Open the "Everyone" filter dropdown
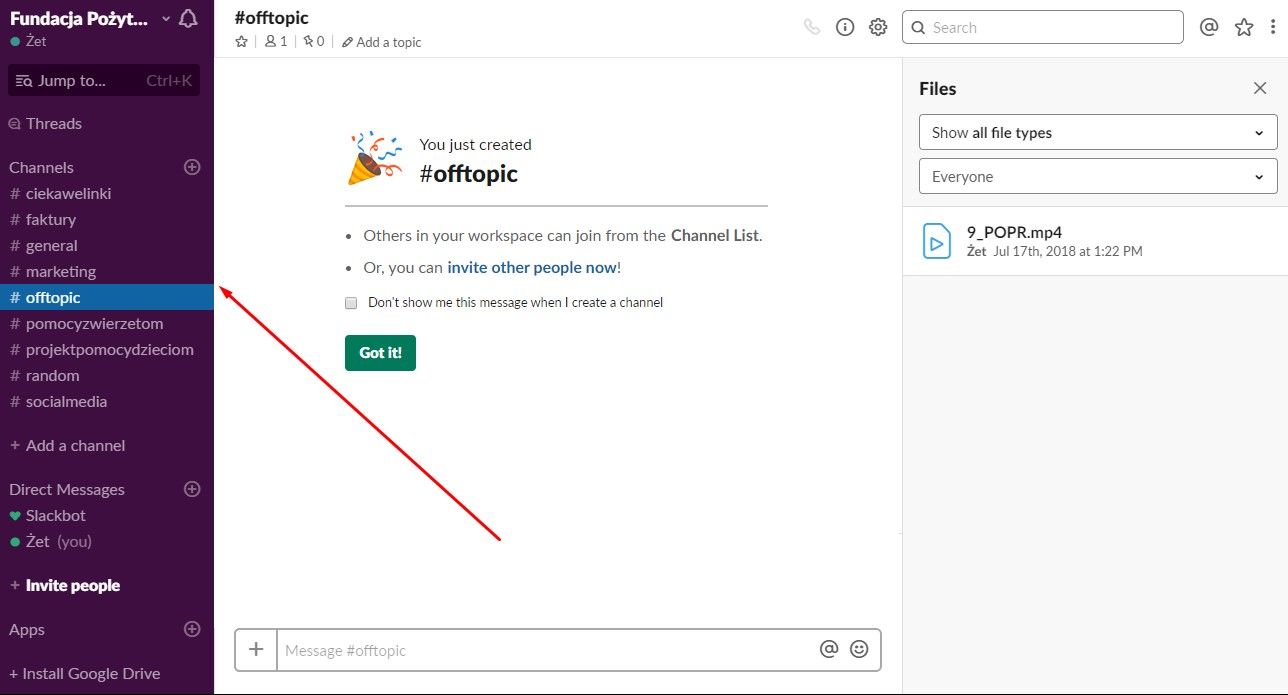The image size is (1288, 695). [1097, 176]
